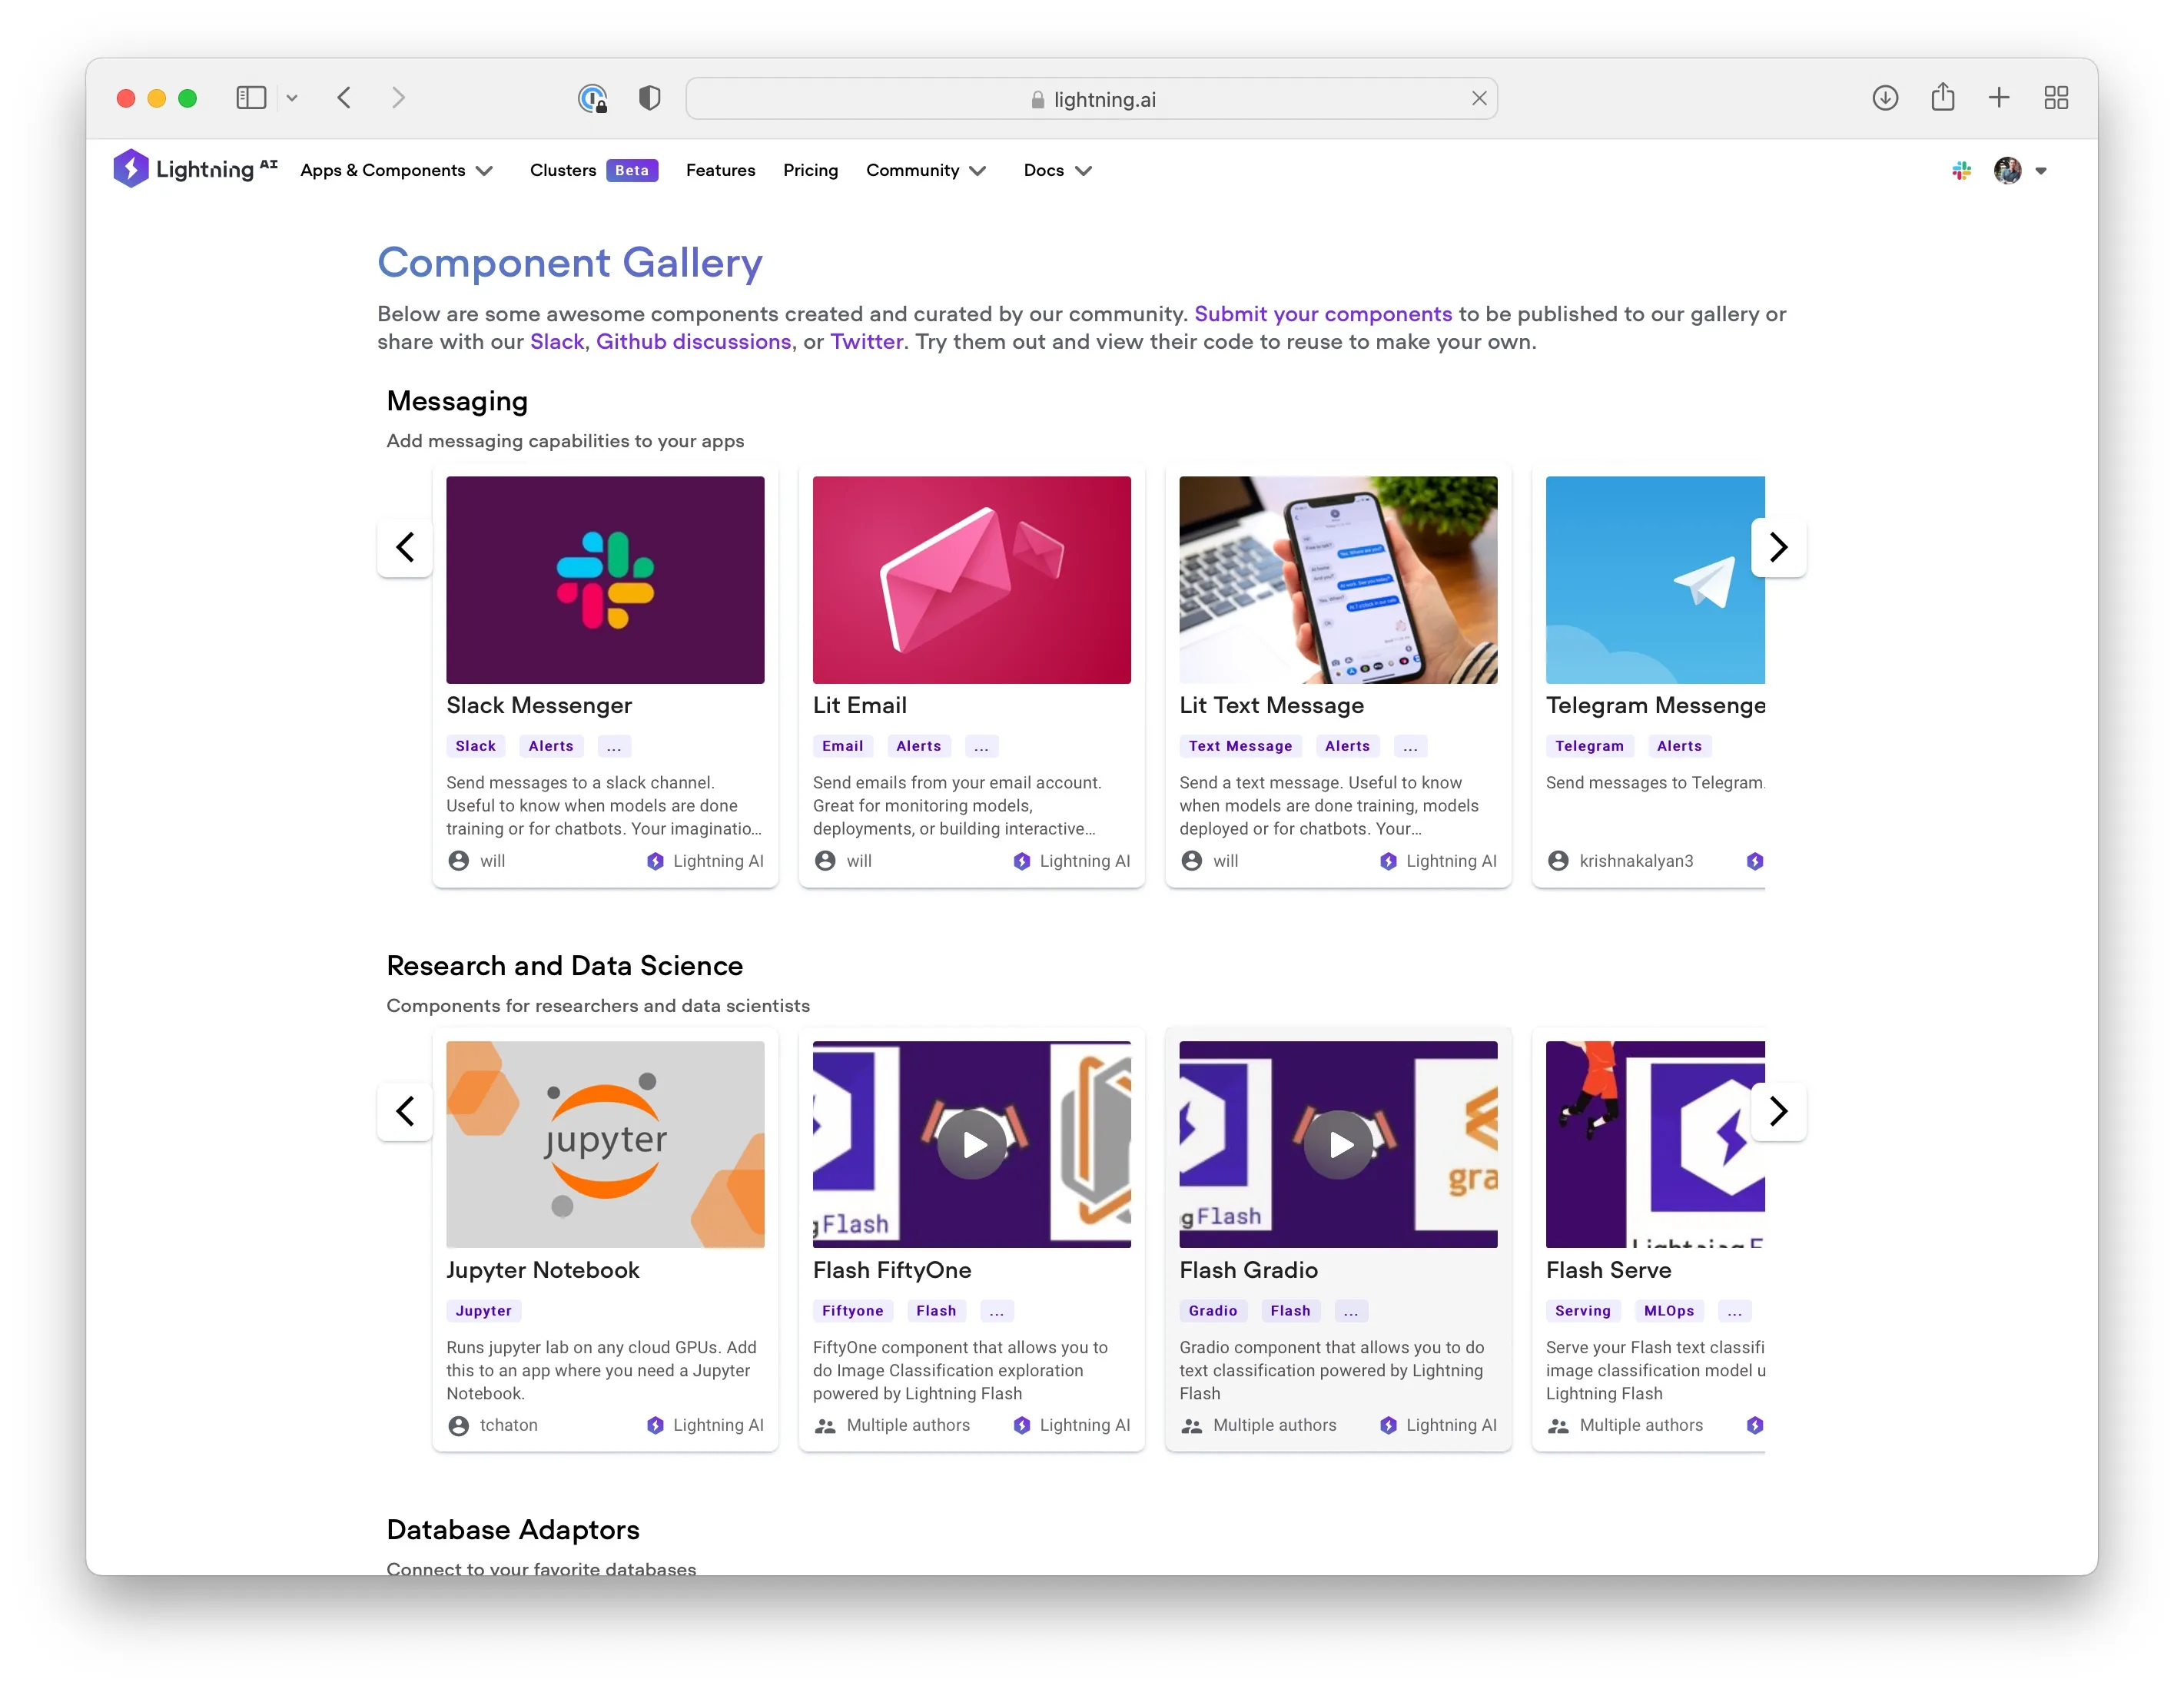Show the previous Research components
The image size is (2184, 1689).
(x=405, y=1111)
